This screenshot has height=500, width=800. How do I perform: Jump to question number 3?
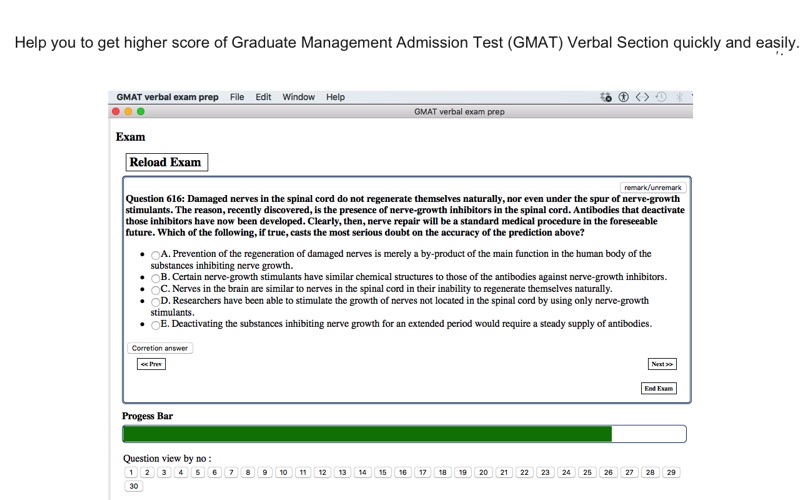click(x=164, y=472)
